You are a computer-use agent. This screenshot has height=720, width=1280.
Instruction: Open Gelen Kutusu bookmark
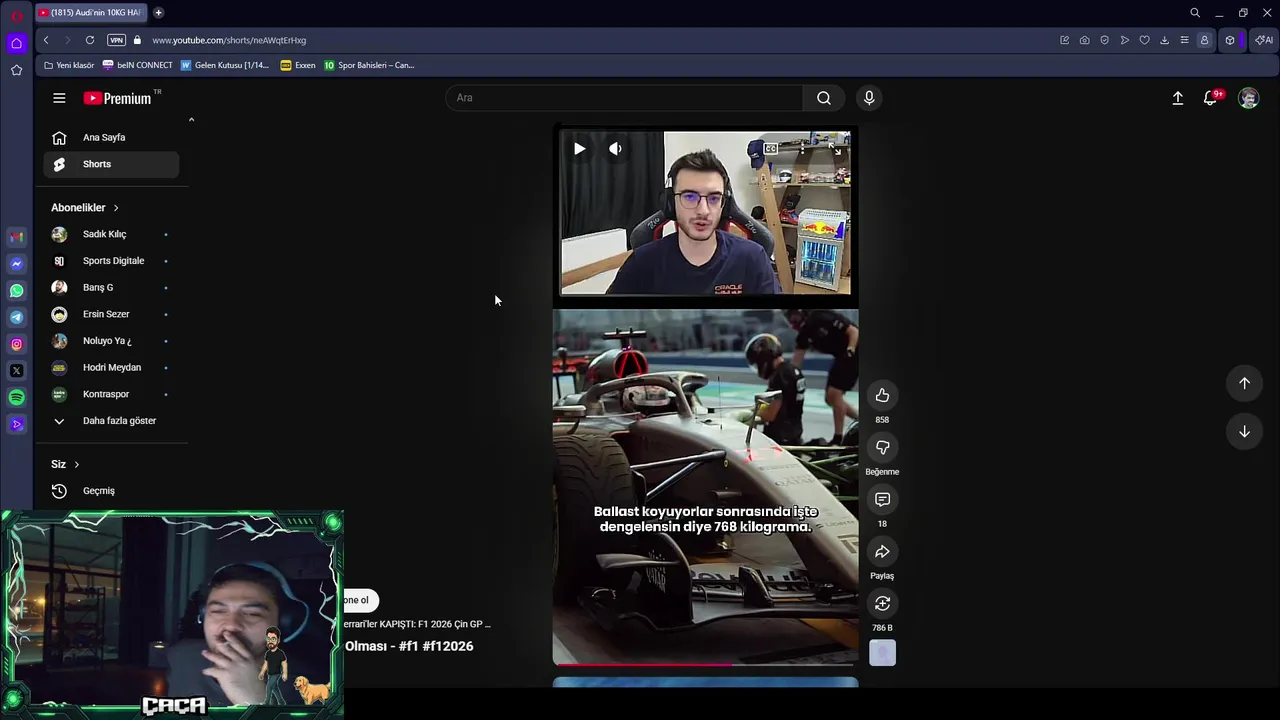point(225,65)
